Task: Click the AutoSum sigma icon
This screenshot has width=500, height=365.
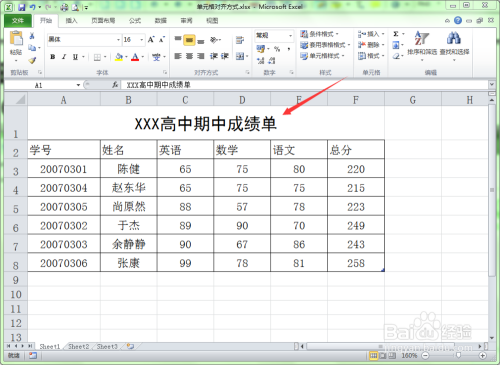Action: click(x=396, y=34)
